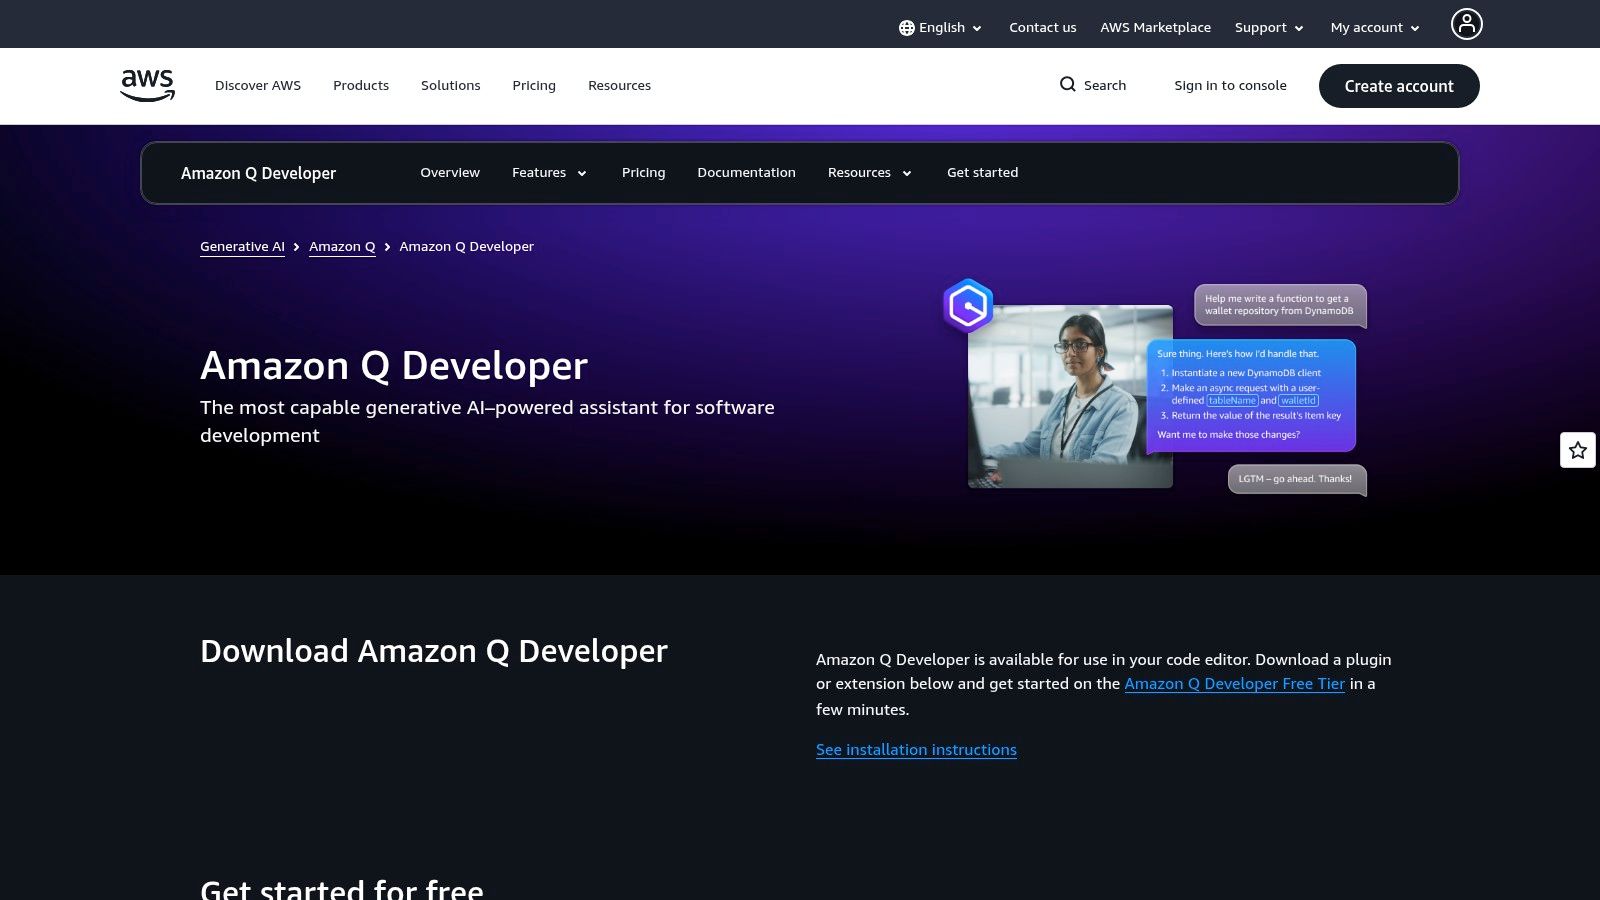Image resolution: width=1600 pixels, height=900 pixels.
Task: Click the Contact us link
Action: pyautogui.click(x=1043, y=28)
